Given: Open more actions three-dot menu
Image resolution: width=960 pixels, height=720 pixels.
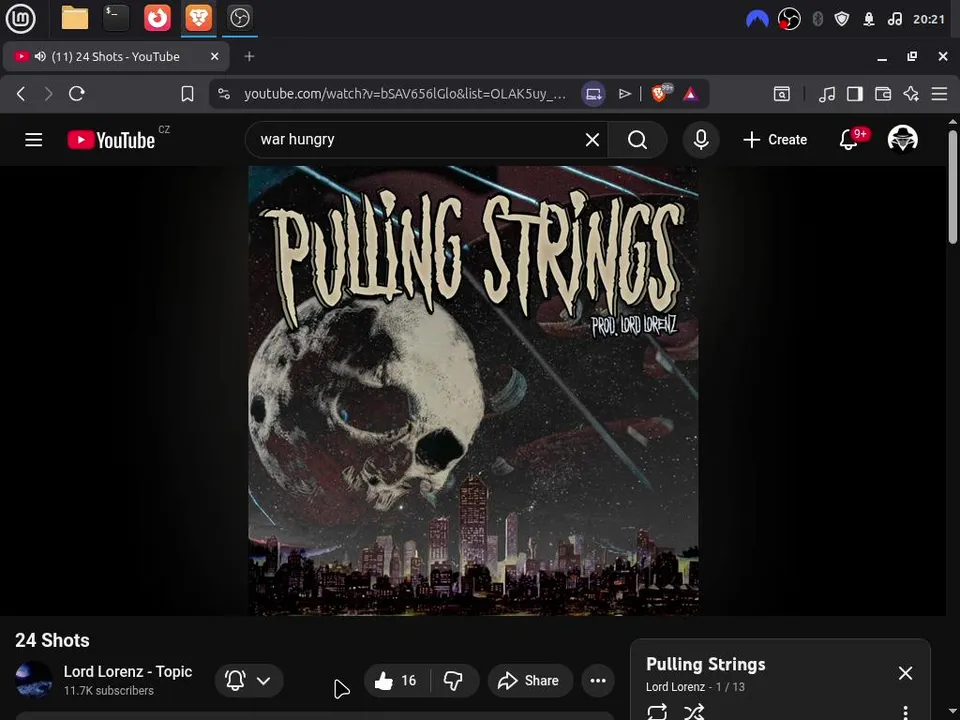Looking at the screenshot, I should pyautogui.click(x=598, y=680).
